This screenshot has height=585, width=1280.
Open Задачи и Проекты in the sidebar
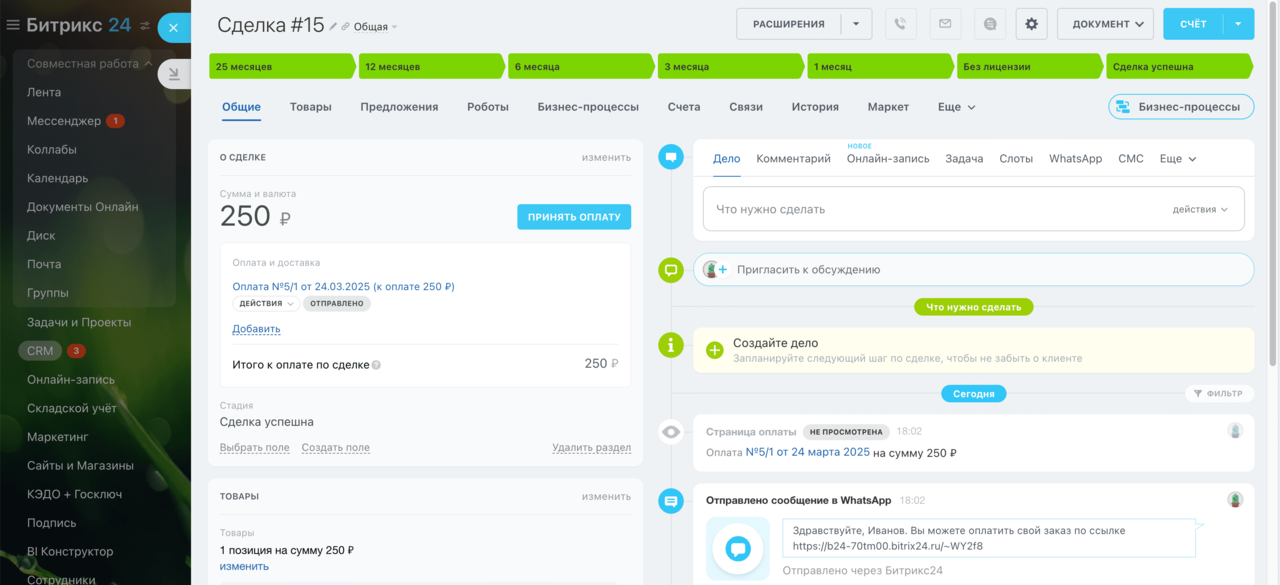pyautogui.click(x=79, y=322)
